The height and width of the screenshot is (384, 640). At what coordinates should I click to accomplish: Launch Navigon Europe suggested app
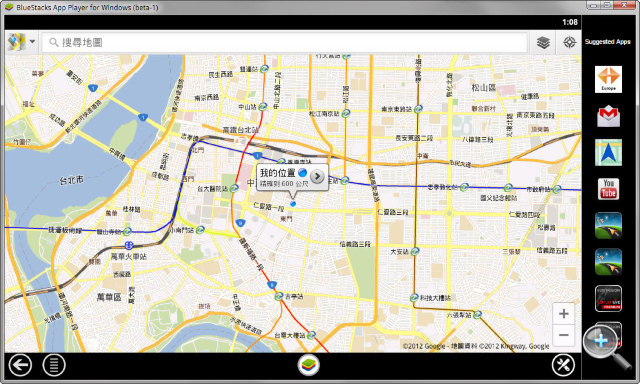point(608,79)
